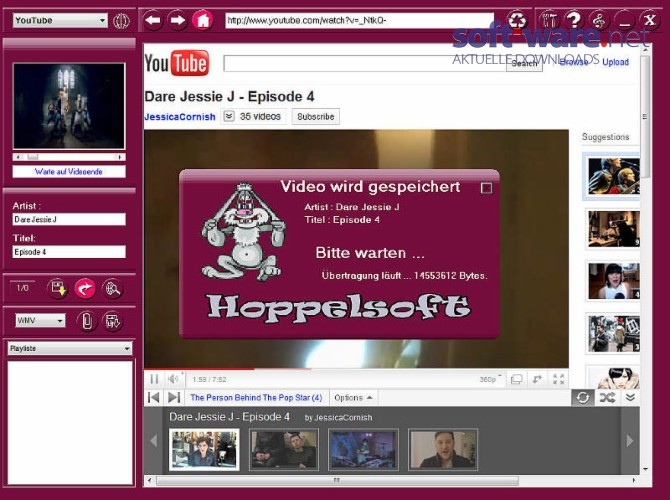This screenshot has width=670, height=500.
Task: Close the 'Video wird gespeichert' dialog
Action: (486, 188)
